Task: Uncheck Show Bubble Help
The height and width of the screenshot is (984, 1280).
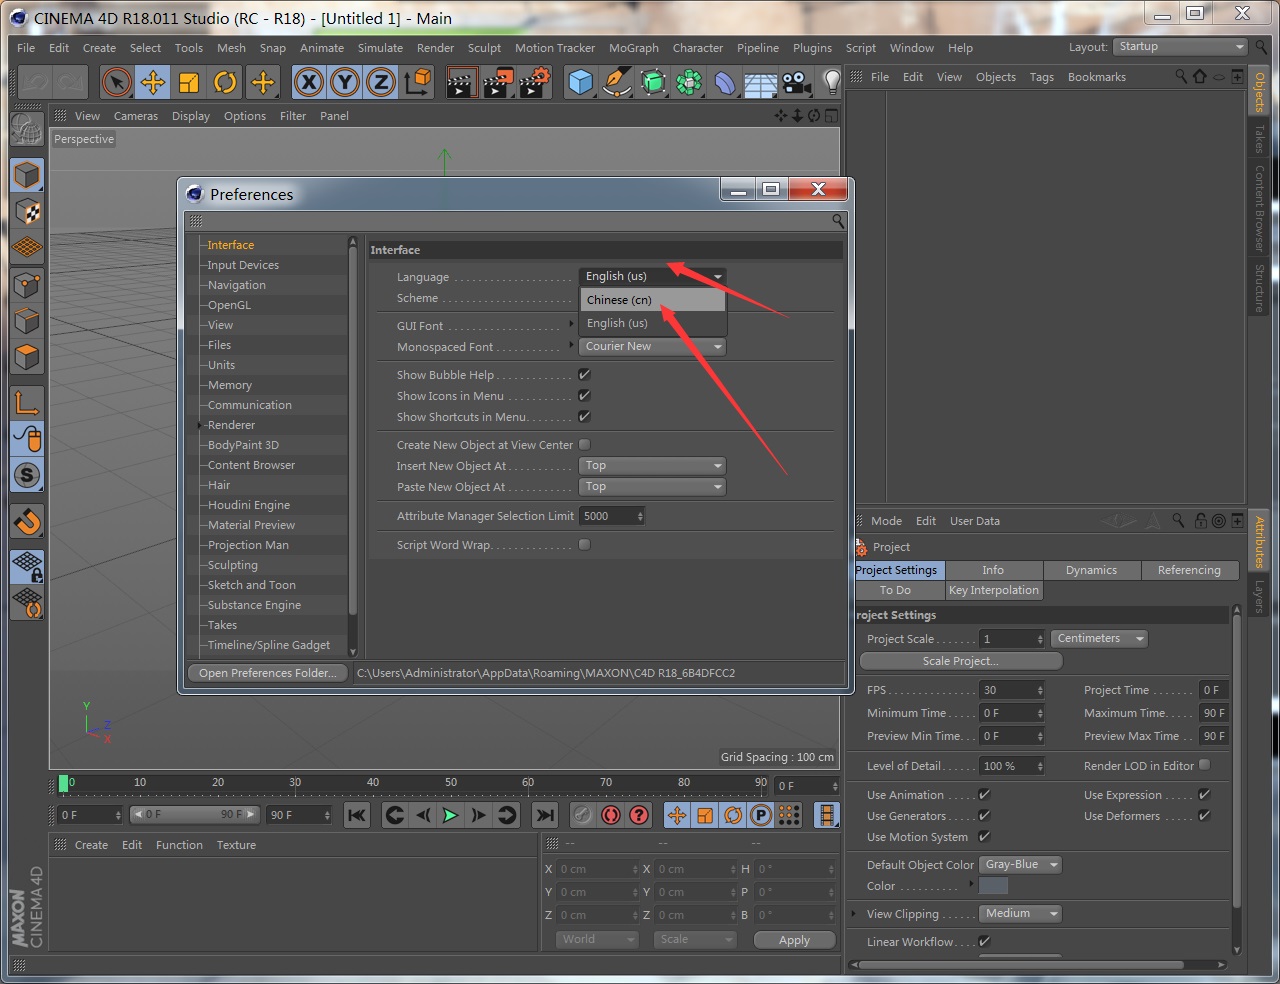Action: pos(584,374)
